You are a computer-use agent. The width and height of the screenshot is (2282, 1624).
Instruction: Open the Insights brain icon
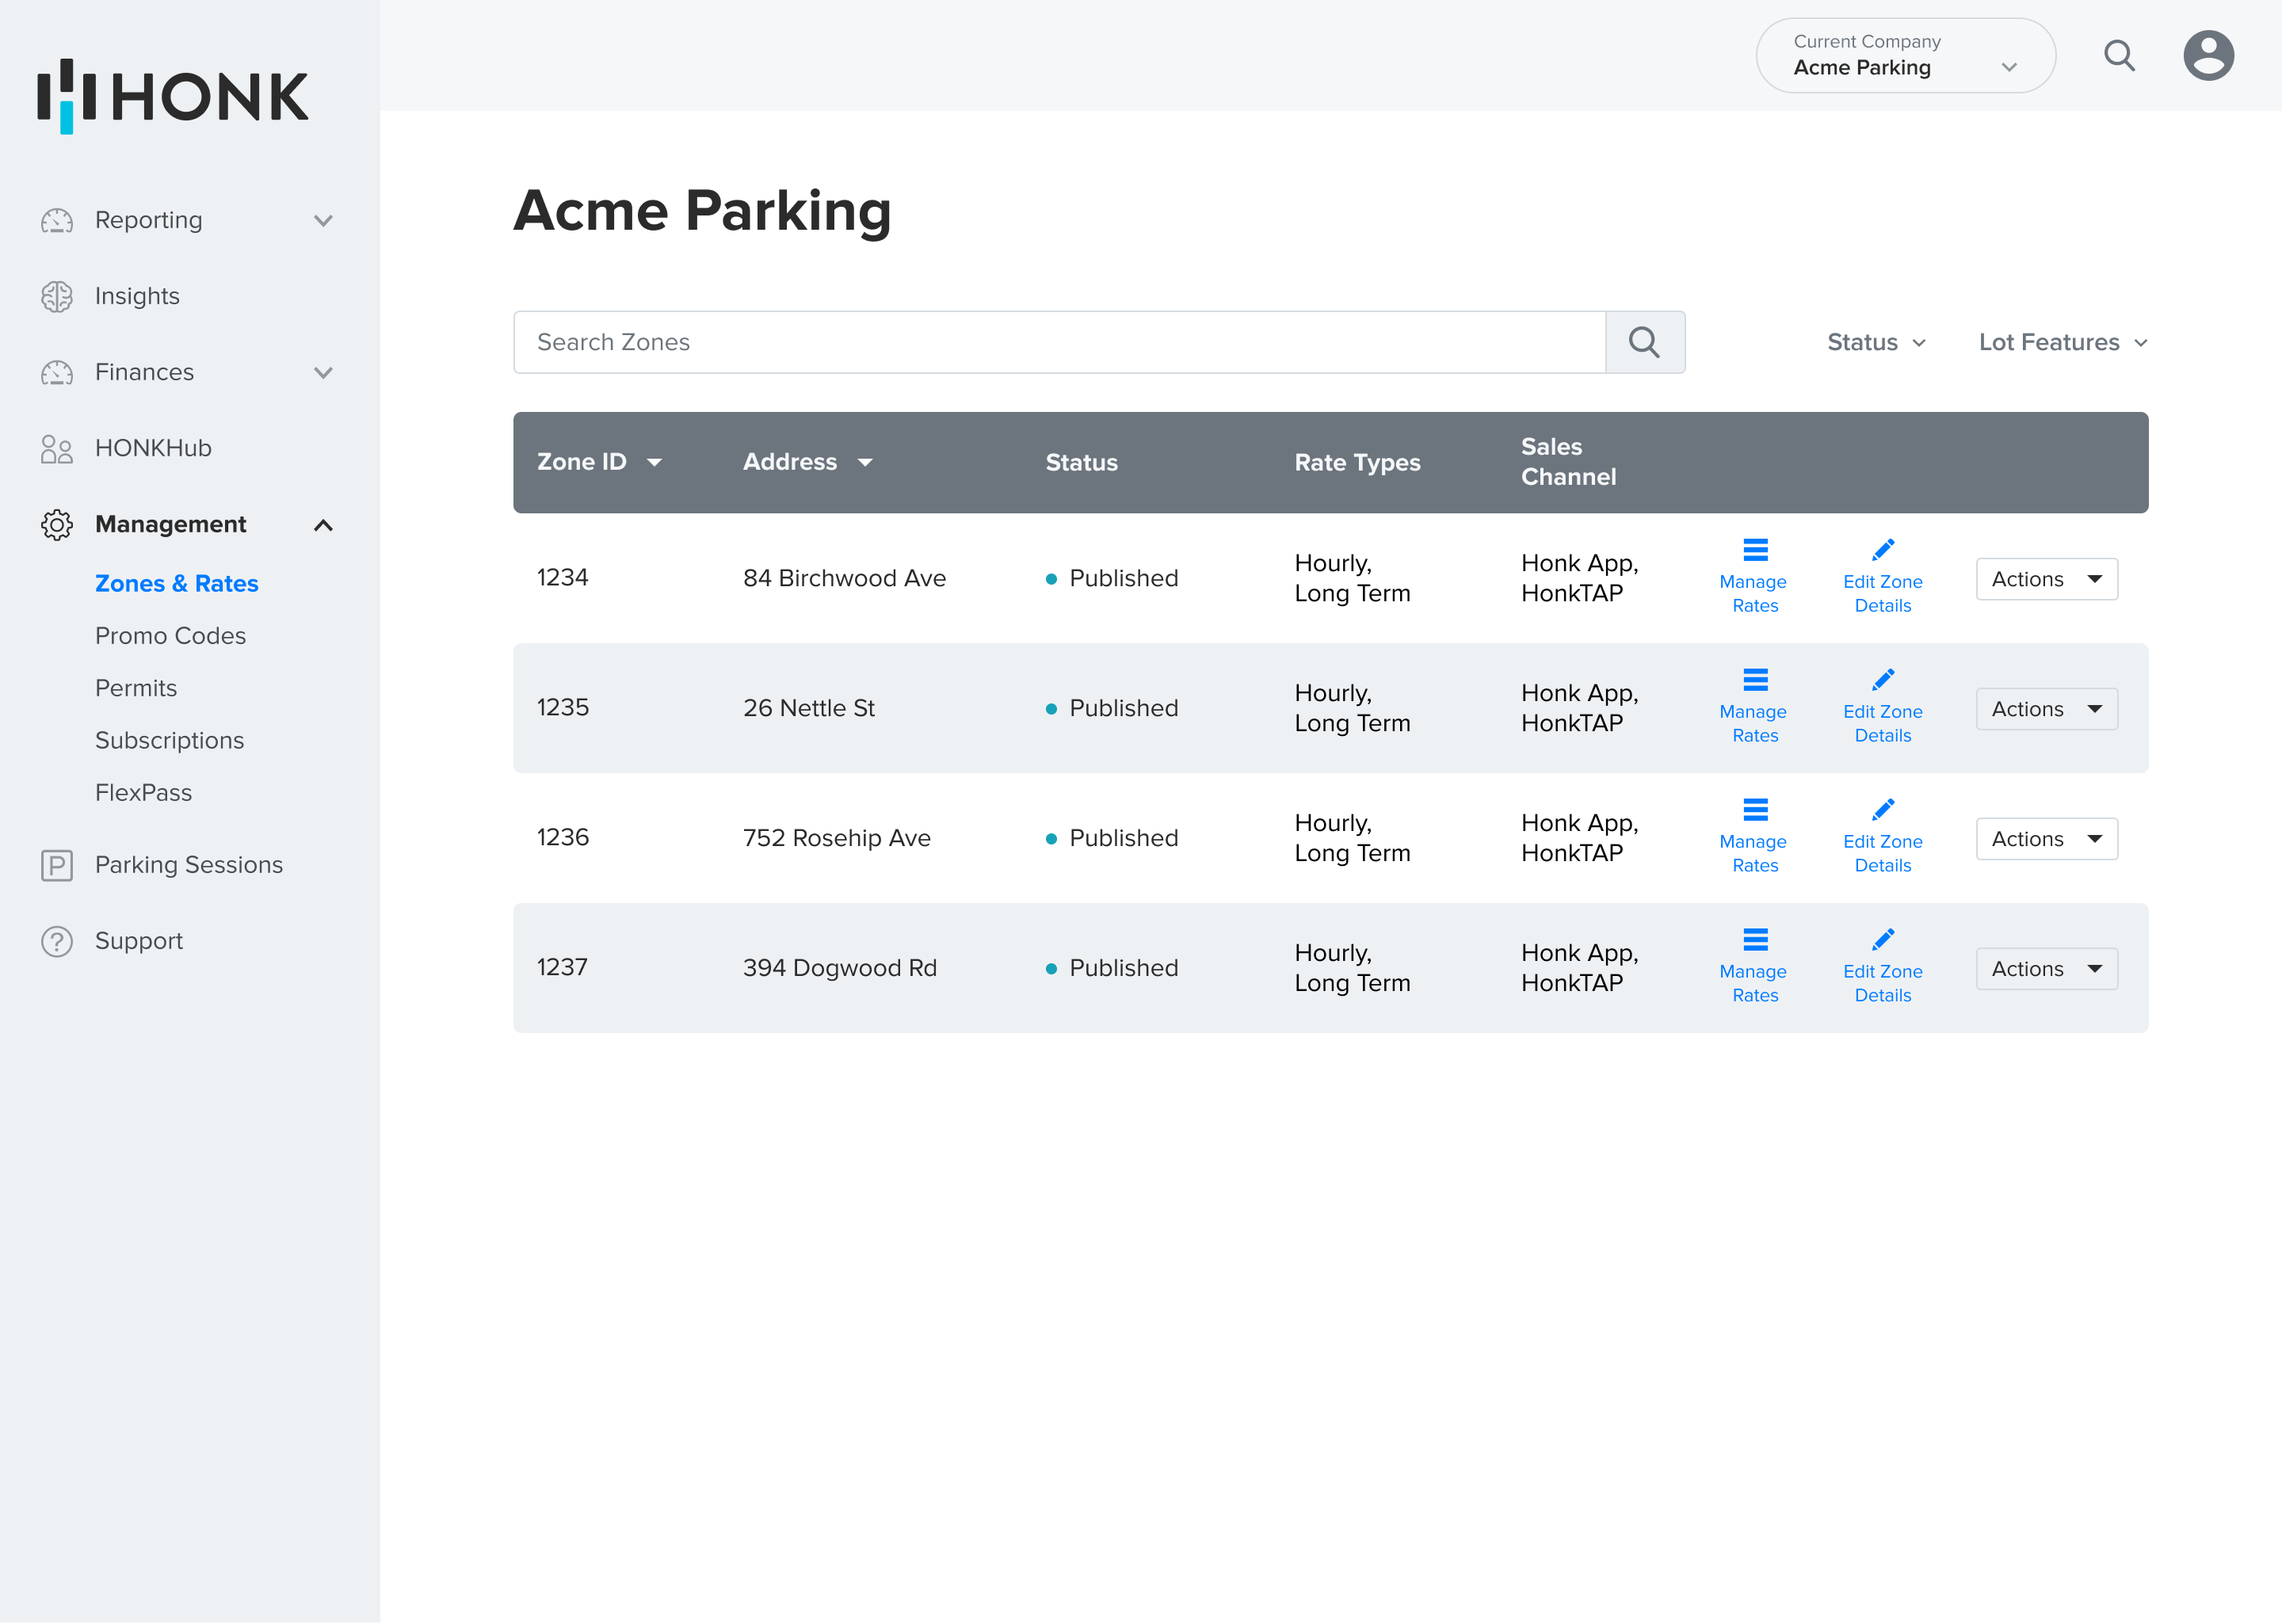57,296
